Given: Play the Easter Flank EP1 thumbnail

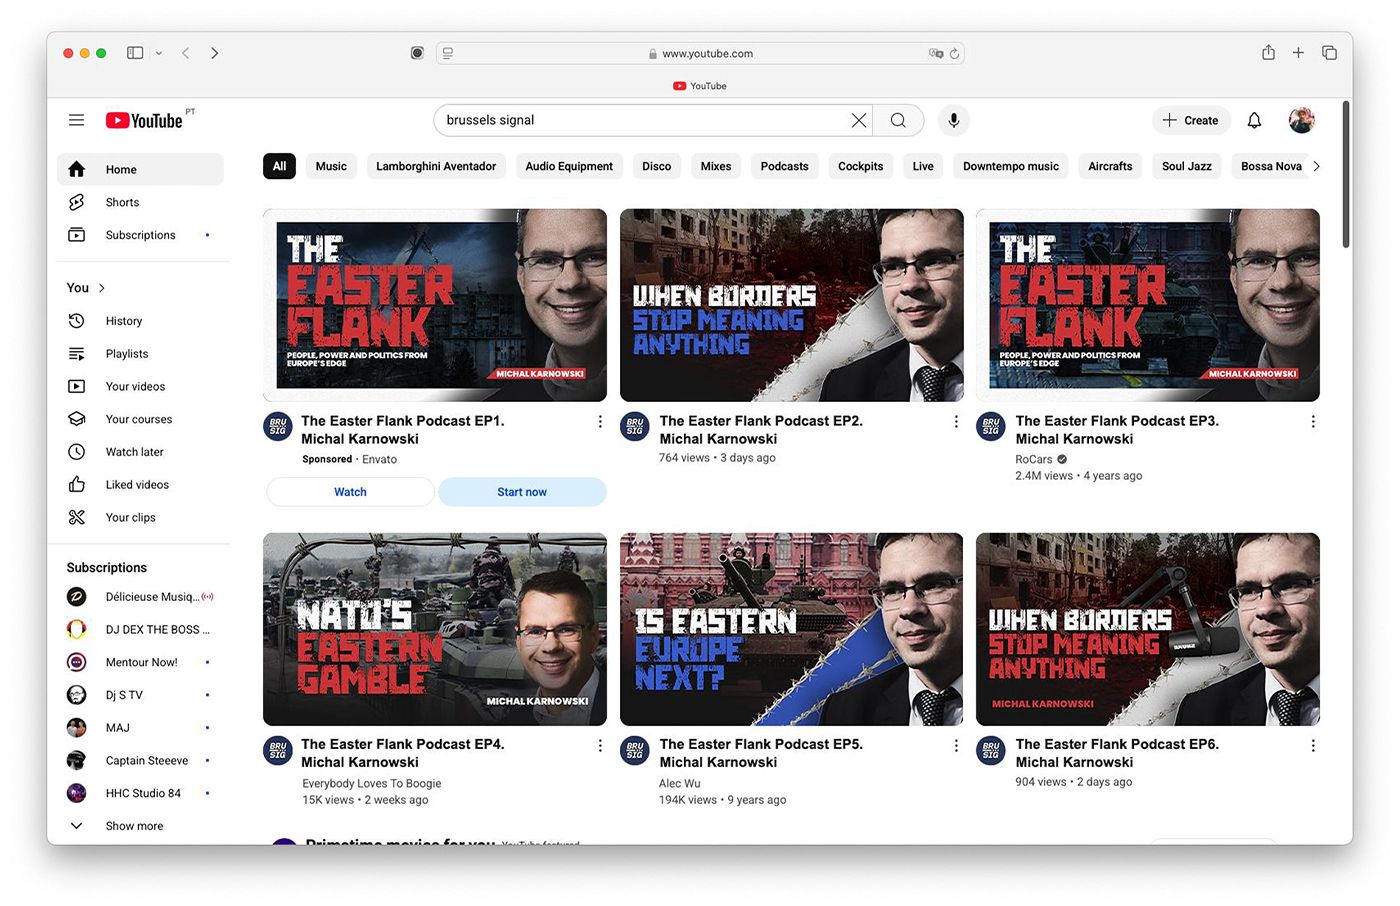Looking at the screenshot, I should pyautogui.click(x=435, y=305).
